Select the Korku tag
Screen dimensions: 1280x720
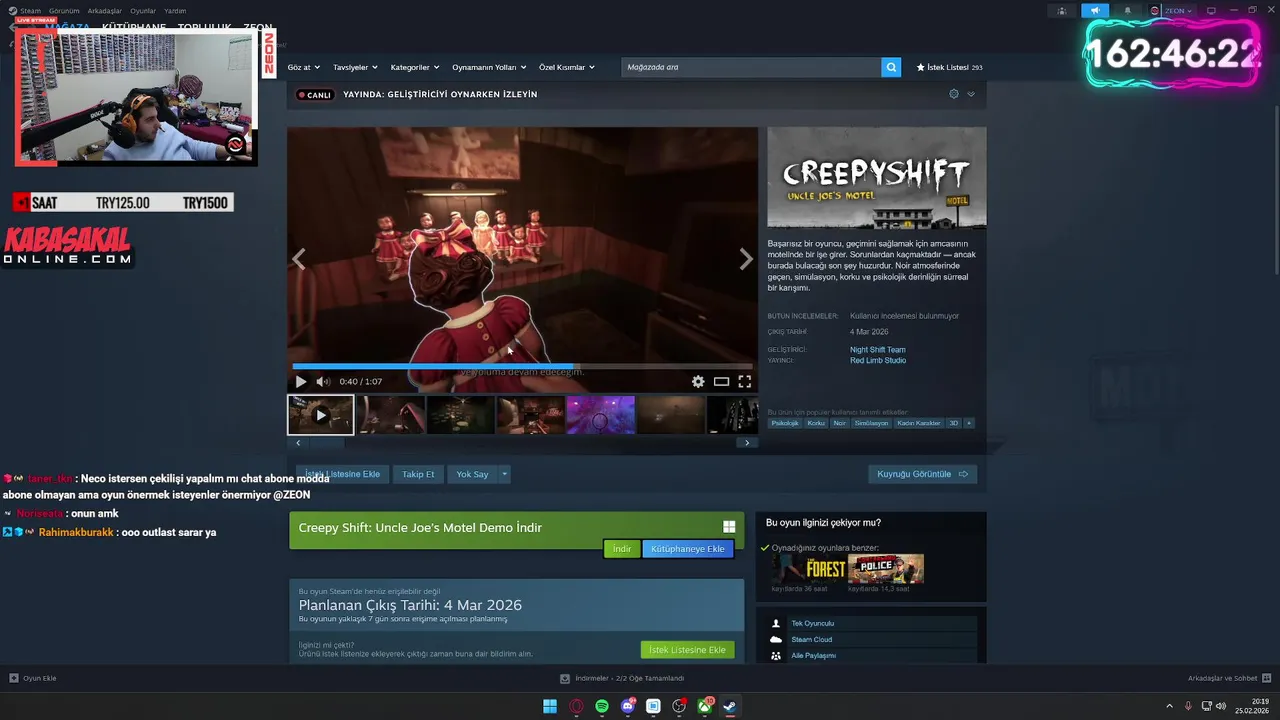point(816,423)
